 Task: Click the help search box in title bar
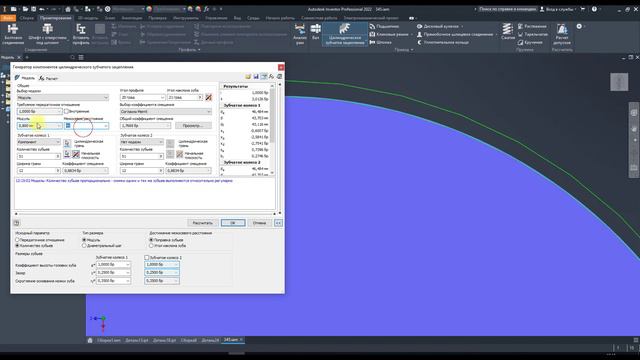click(x=507, y=9)
